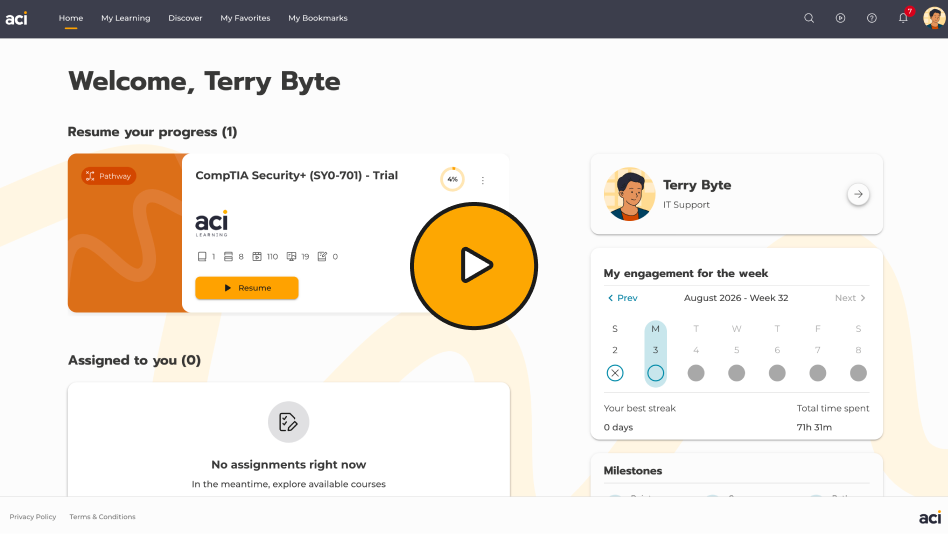The image size is (948, 534).
Task: Click the 'My engagement for the week' heading
Action: coord(686,273)
